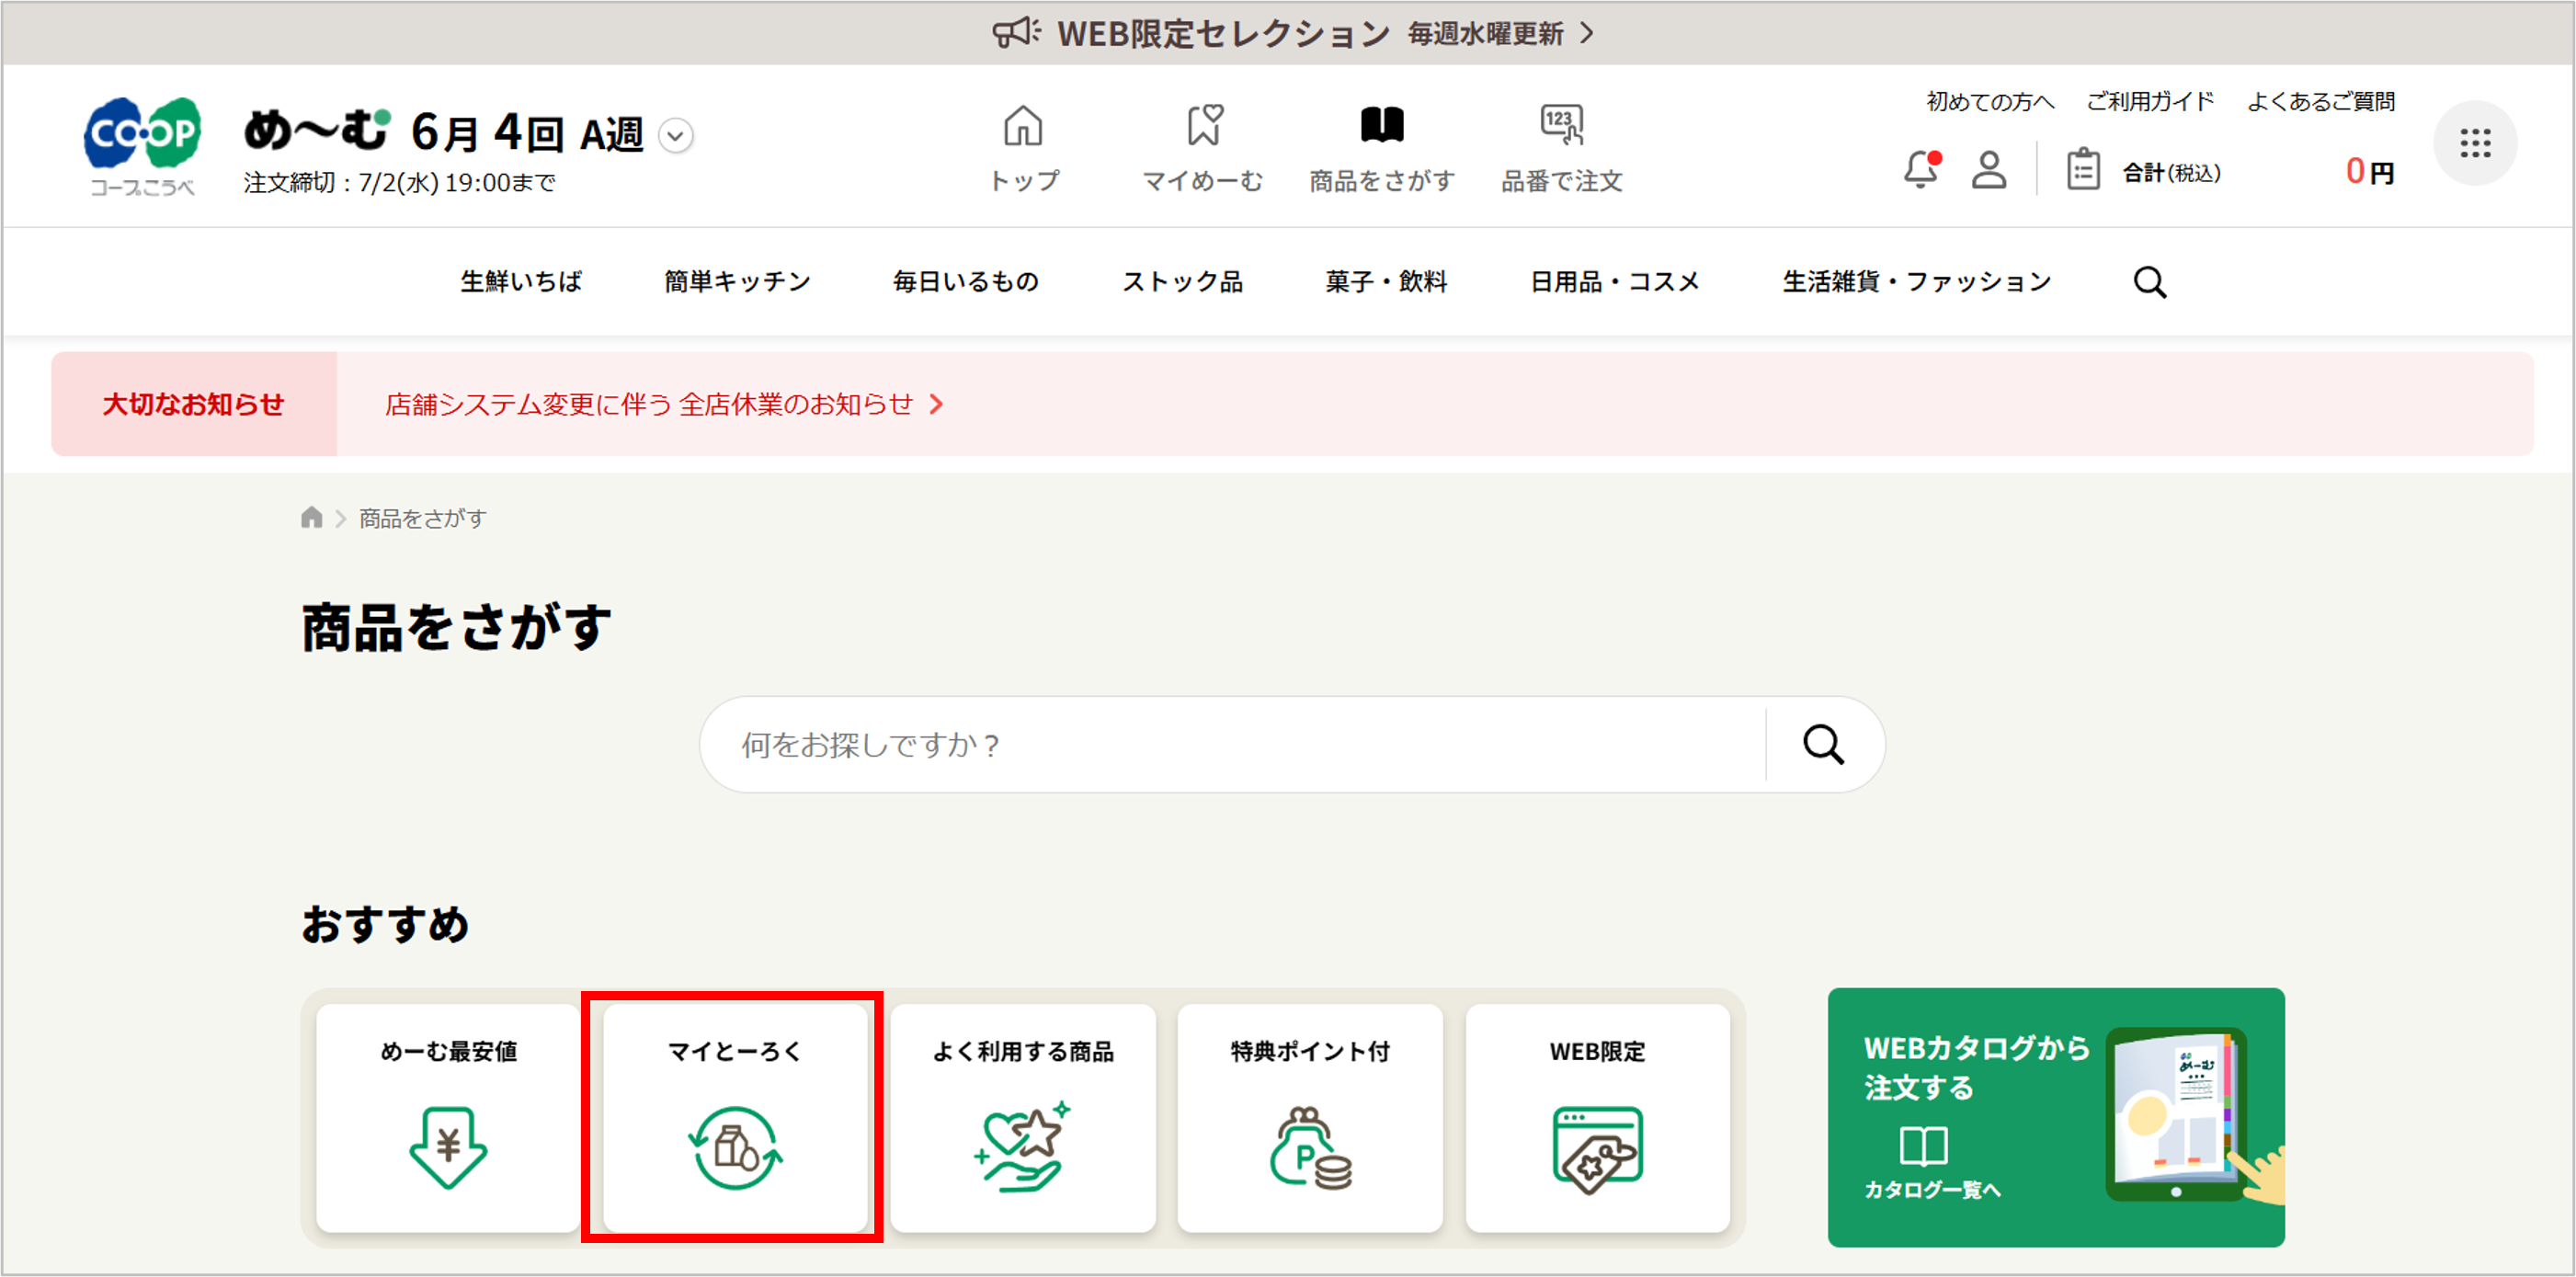Open 生活雑貨・ファッション category menu
The height and width of the screenshot is (1277, 2576).
click(x=1917, y=282)
